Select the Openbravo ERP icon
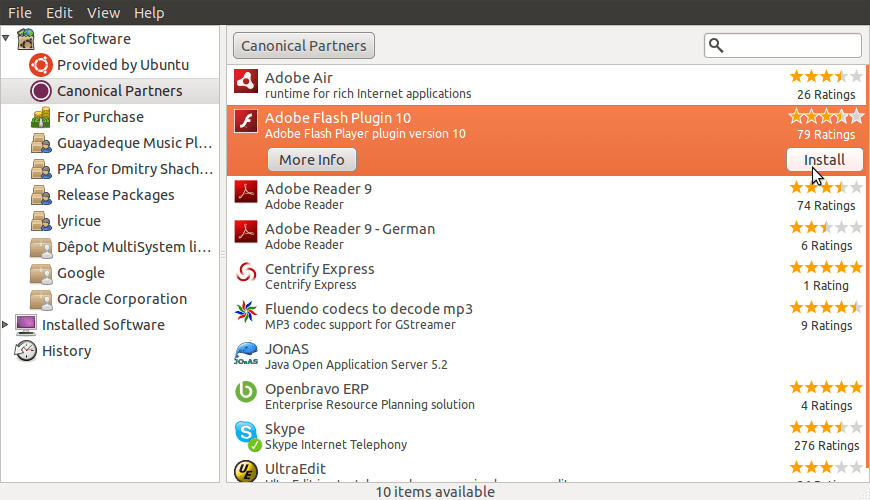Image resolution: width=870 pixels, height=500 pixels. (x=246, y=393)
